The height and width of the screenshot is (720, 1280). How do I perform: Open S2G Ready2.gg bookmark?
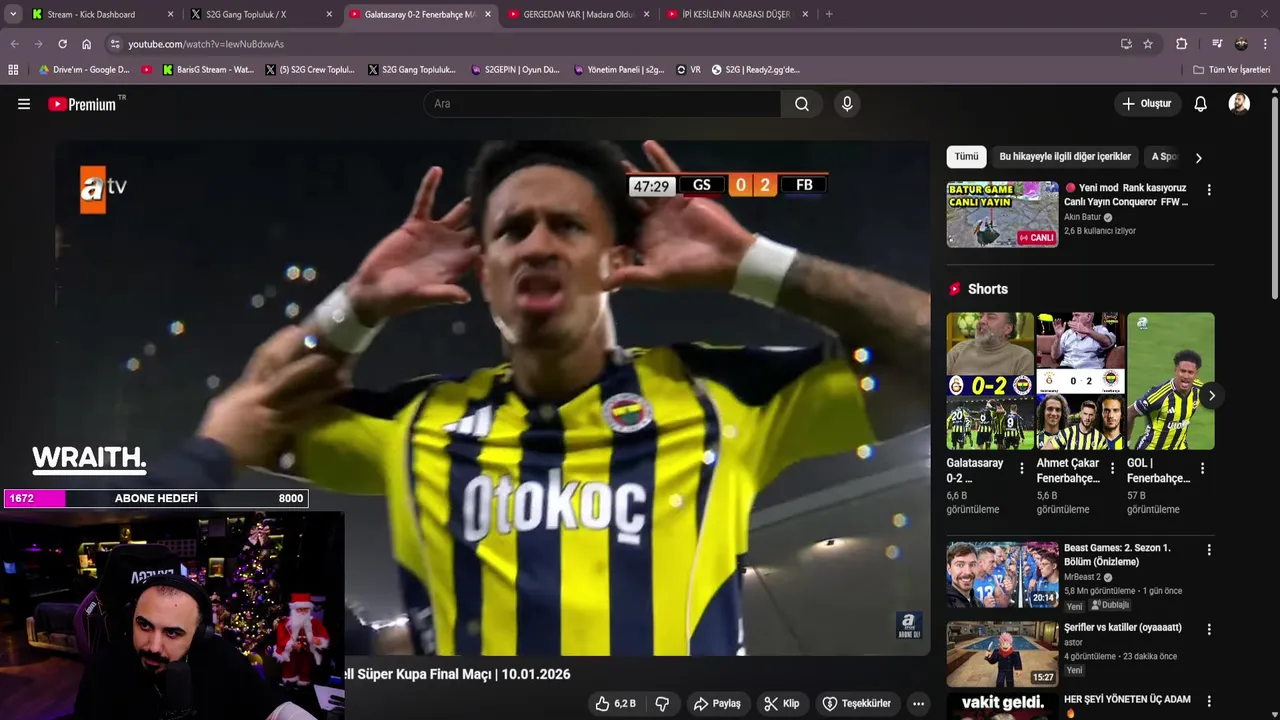(x=755, y=70)
